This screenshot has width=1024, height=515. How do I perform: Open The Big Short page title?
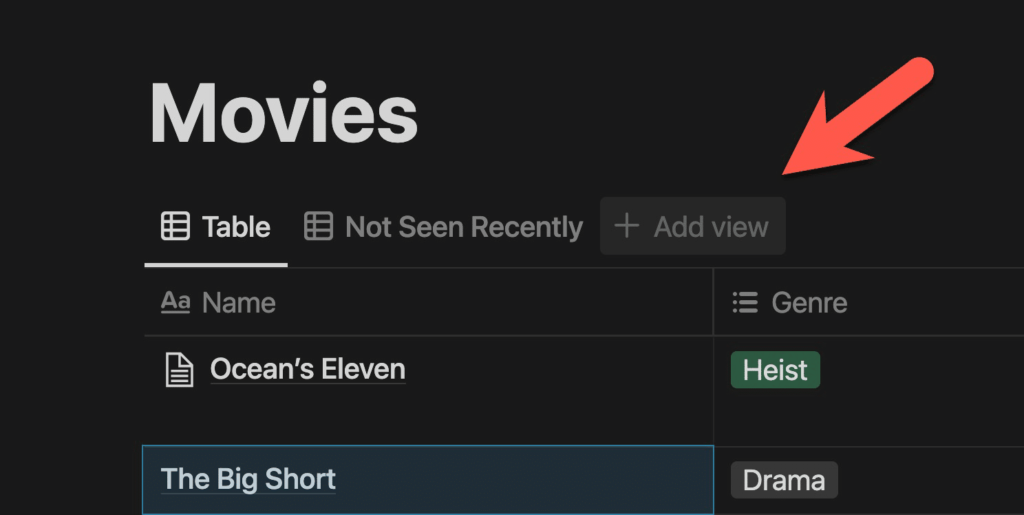(x=248, y=479)
